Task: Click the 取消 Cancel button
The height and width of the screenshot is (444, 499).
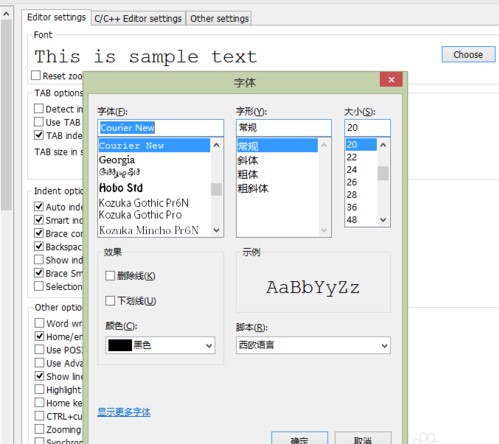Action: [x=363, y=439]
